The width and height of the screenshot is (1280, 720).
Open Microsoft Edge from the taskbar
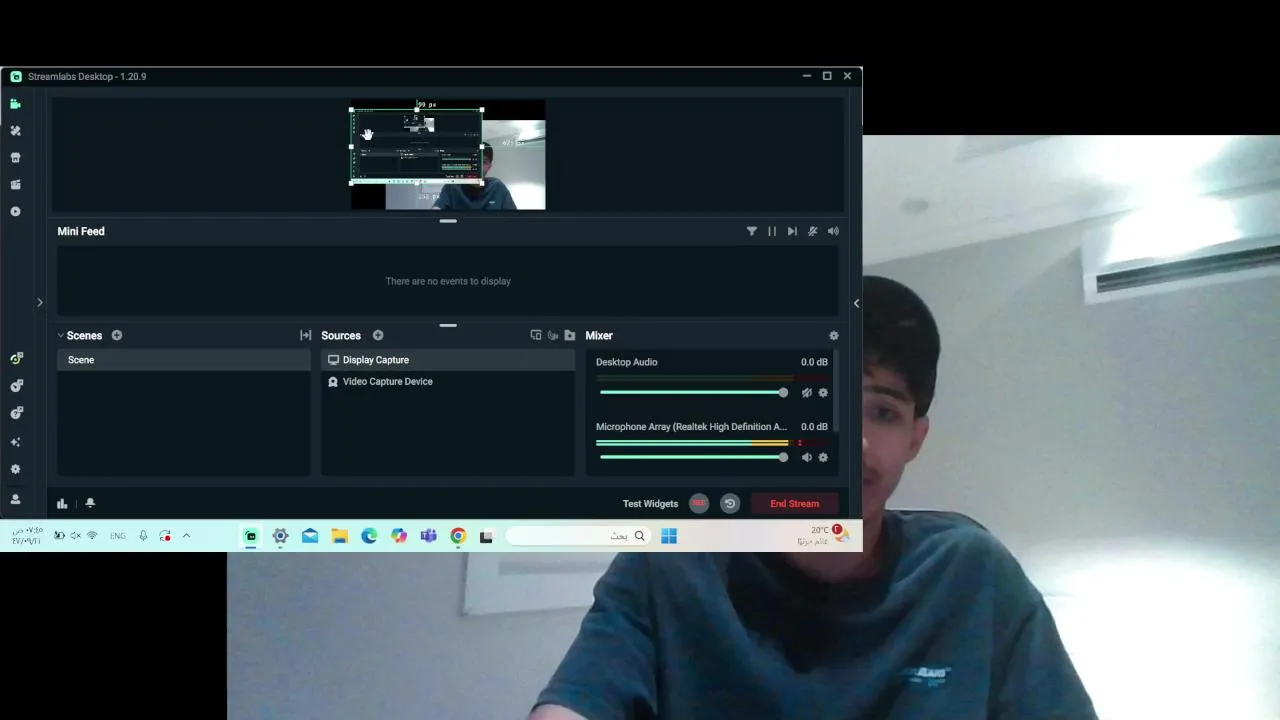pos(369,536)
